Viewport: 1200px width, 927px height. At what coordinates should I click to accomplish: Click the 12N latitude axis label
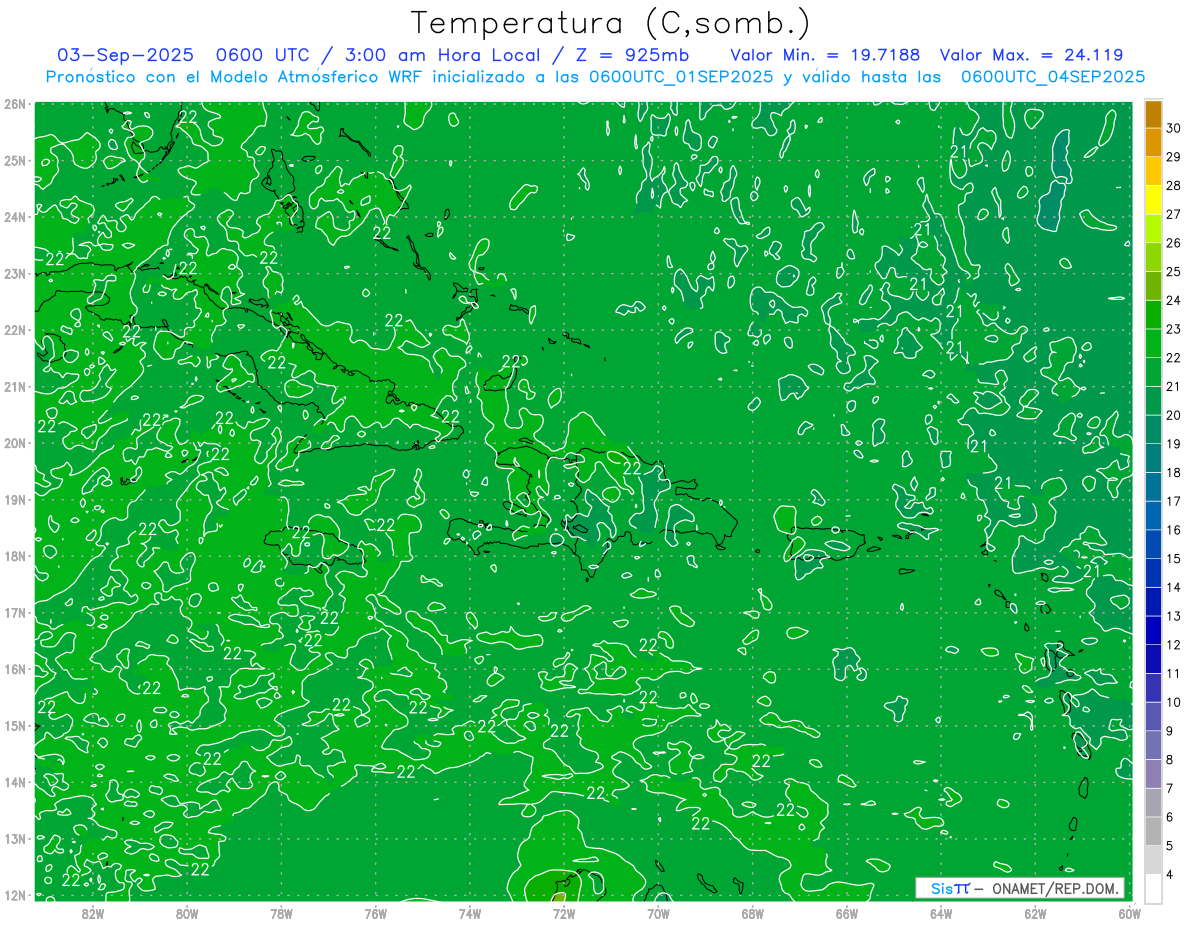coord(14,895)
